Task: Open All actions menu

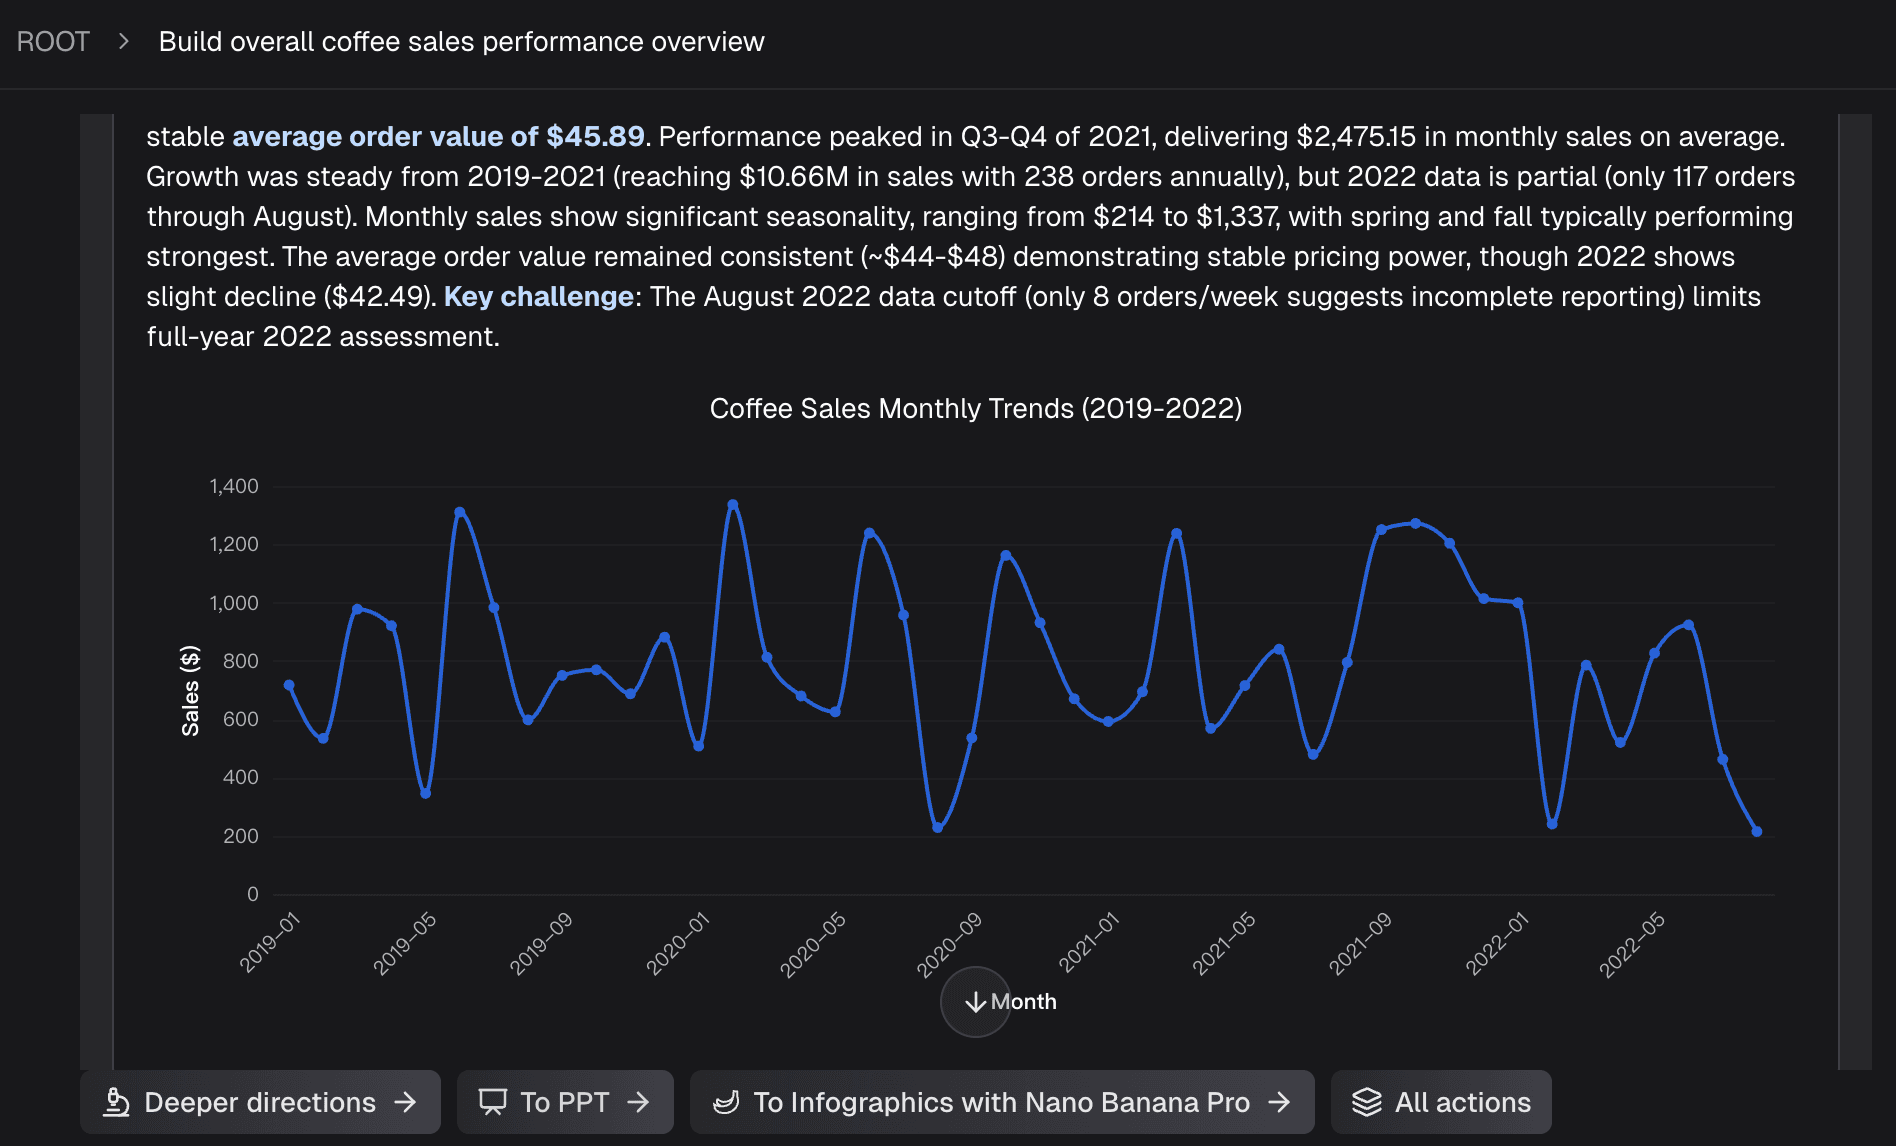Action: click(1441, 1102)
